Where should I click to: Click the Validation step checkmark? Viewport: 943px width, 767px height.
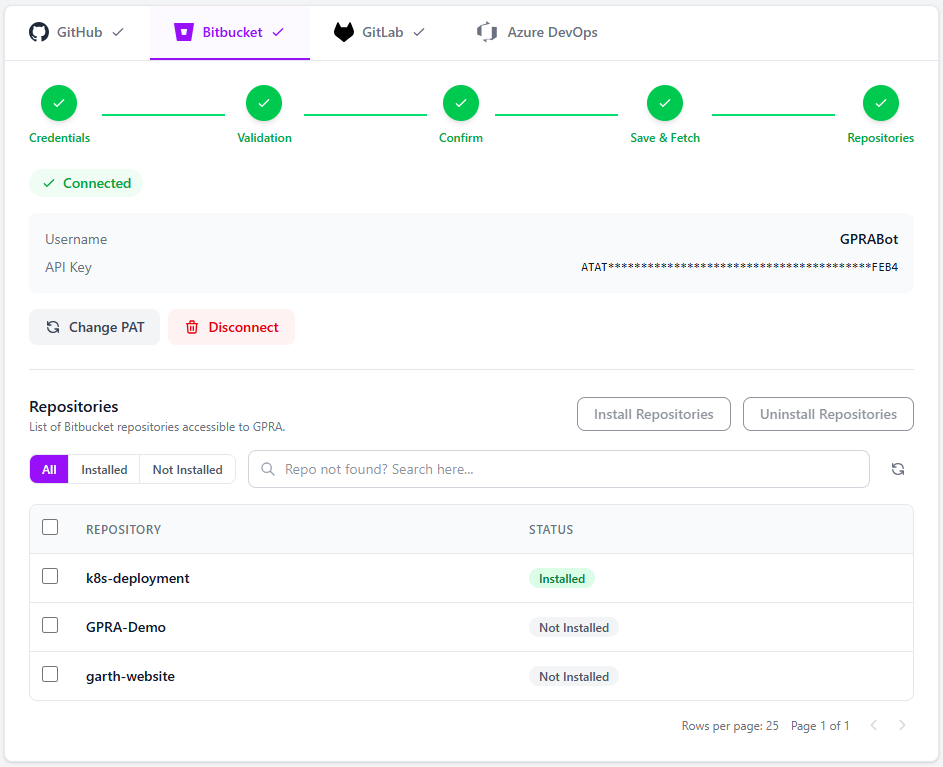[x=263, y=102]
